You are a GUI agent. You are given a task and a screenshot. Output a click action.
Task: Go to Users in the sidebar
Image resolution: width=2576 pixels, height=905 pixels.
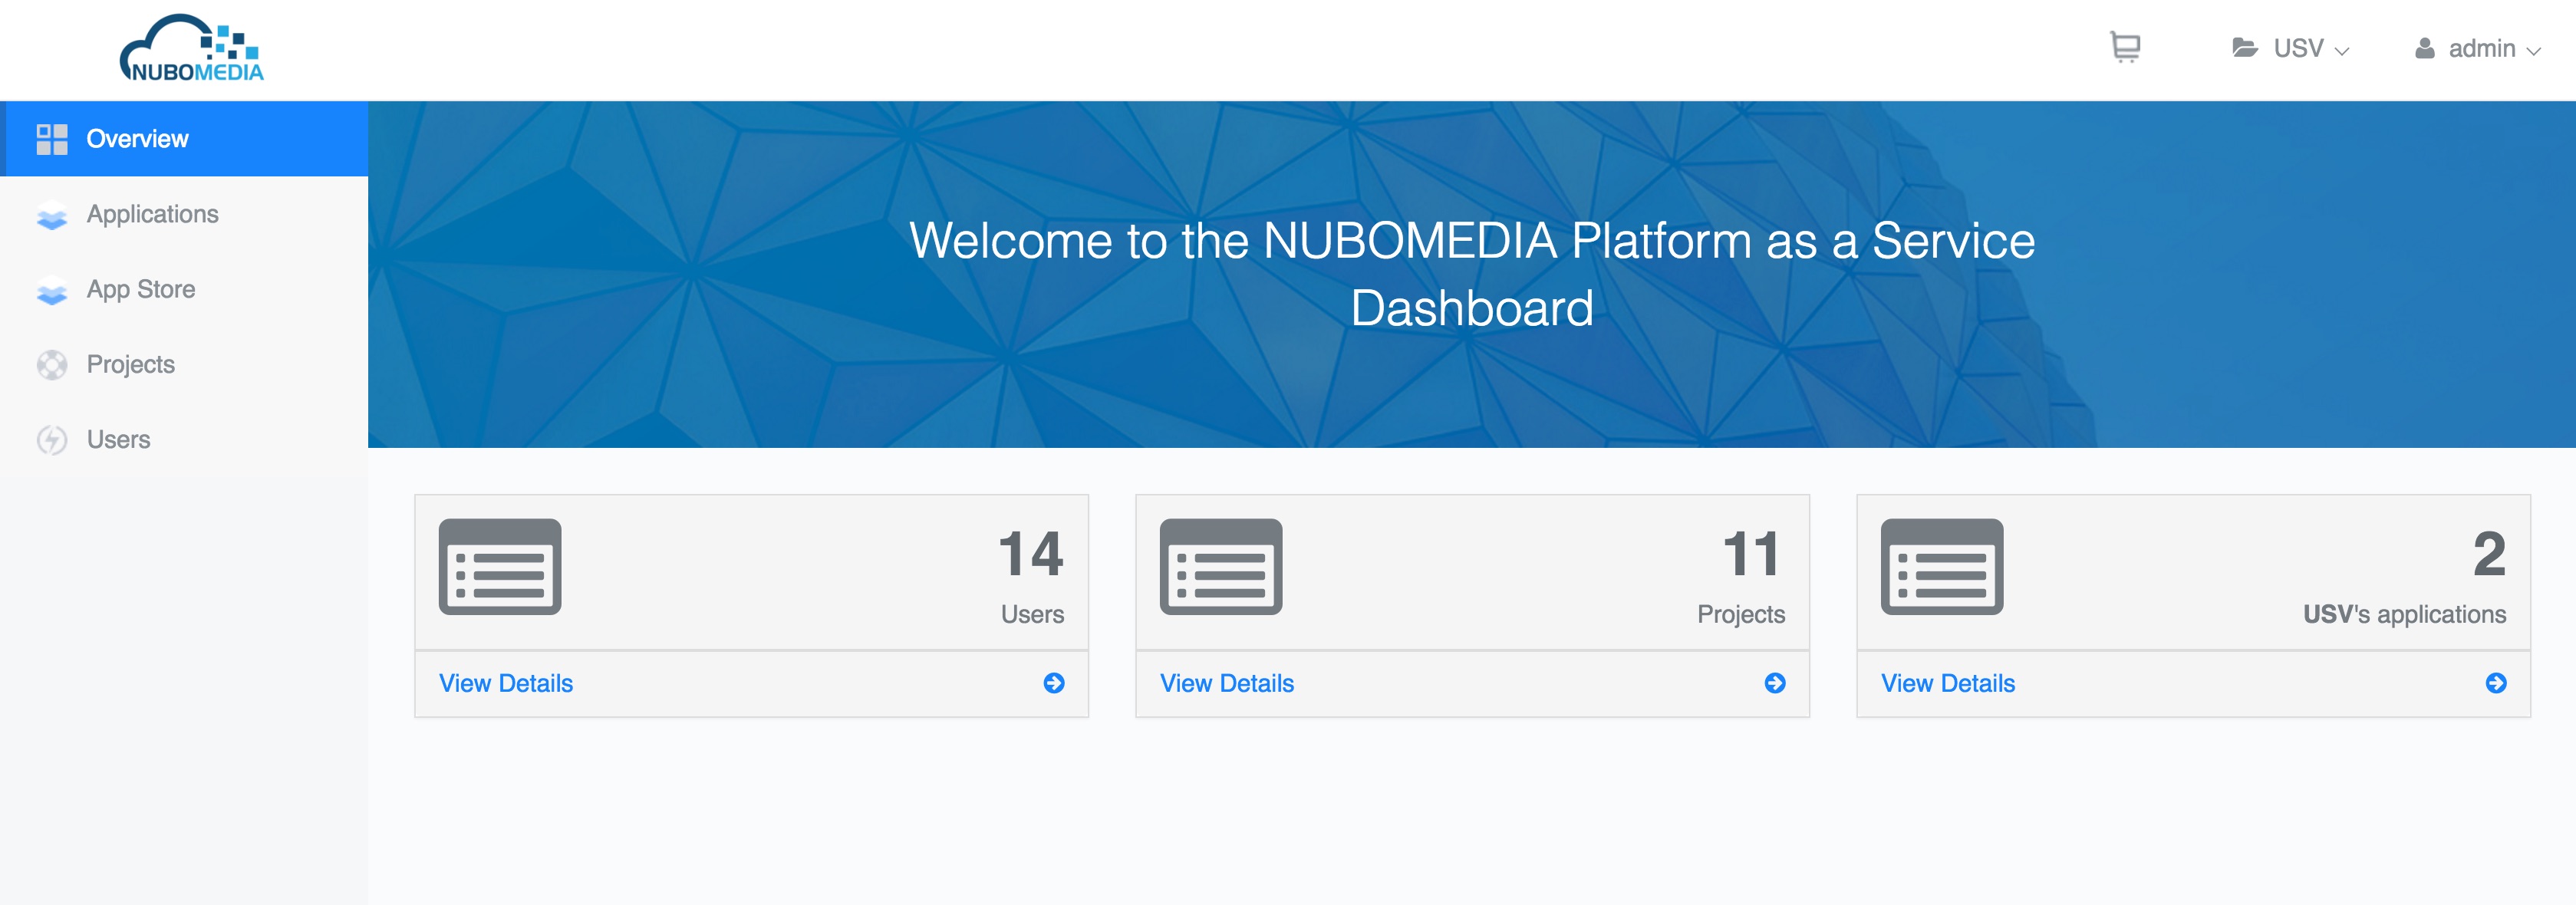(x=184, y=439)
